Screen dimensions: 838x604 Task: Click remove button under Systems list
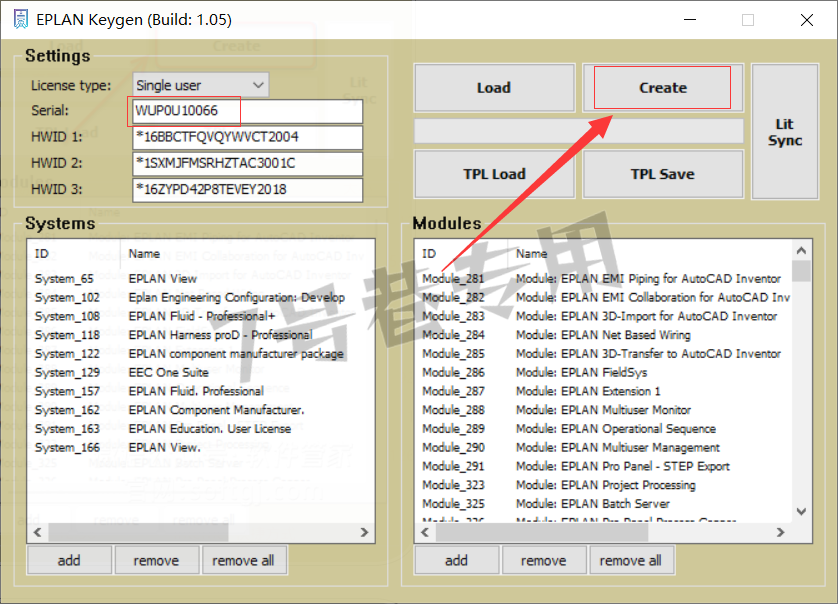157,560
